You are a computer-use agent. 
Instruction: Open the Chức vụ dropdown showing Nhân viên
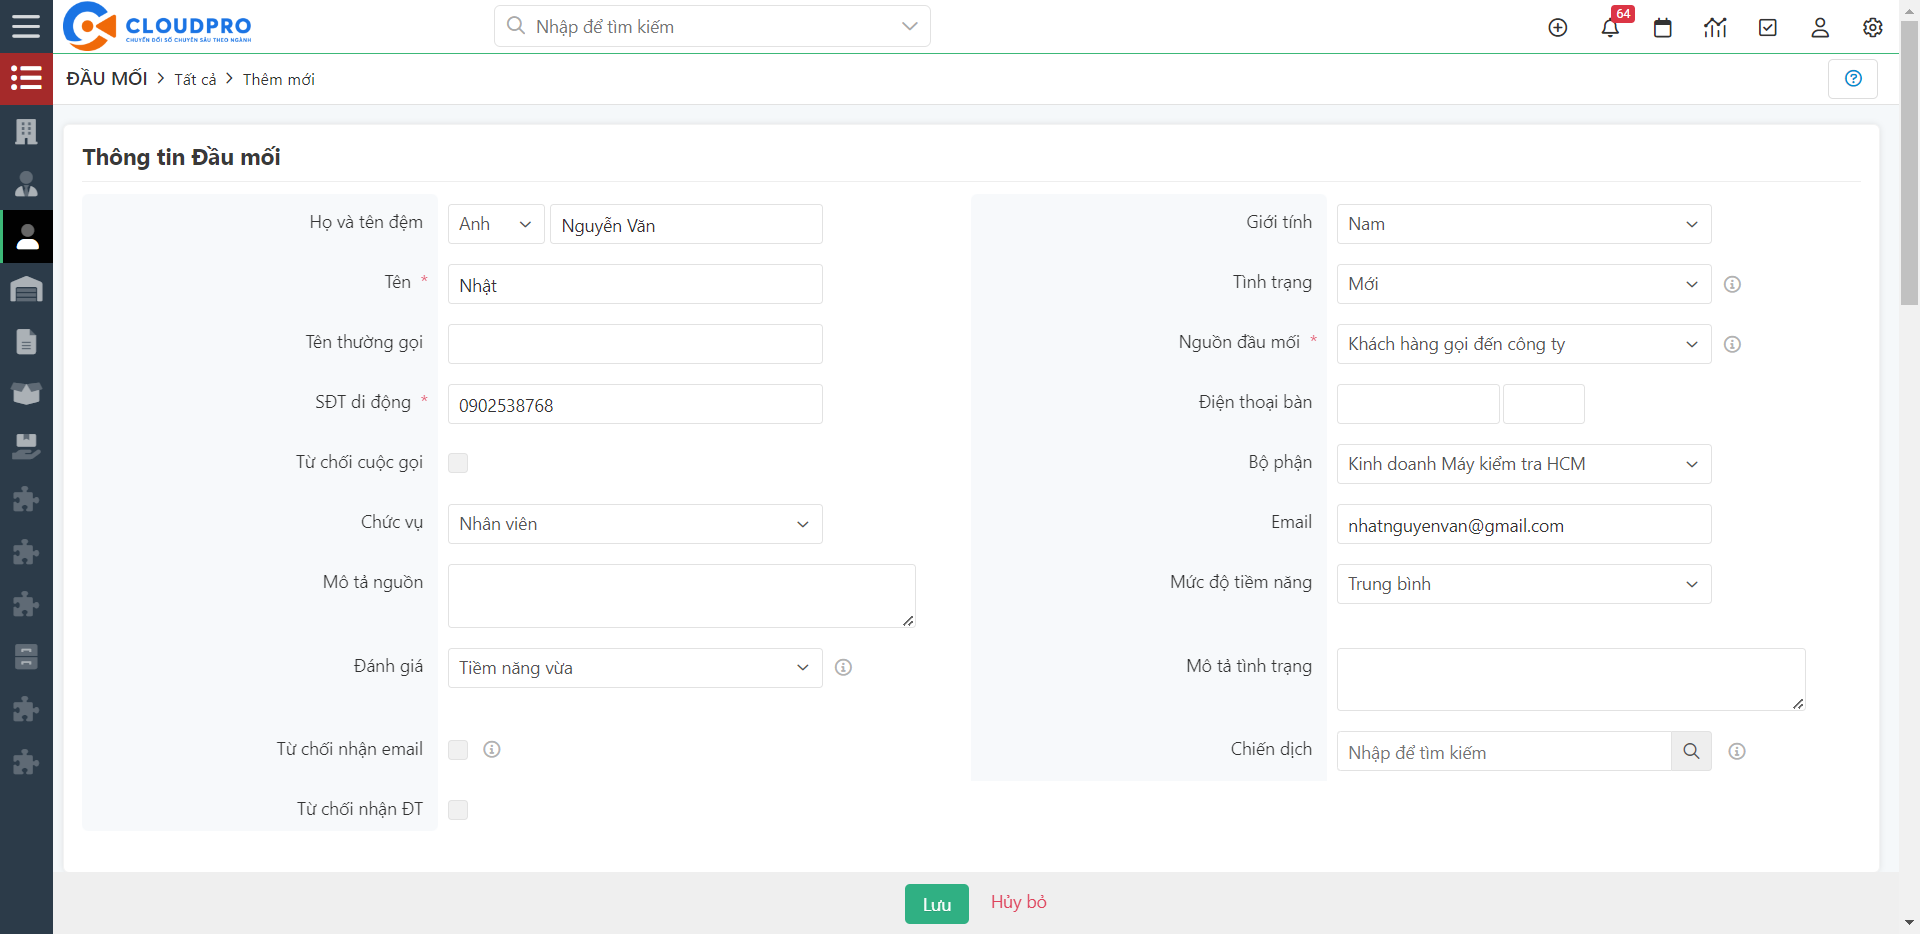coord(635,524)
